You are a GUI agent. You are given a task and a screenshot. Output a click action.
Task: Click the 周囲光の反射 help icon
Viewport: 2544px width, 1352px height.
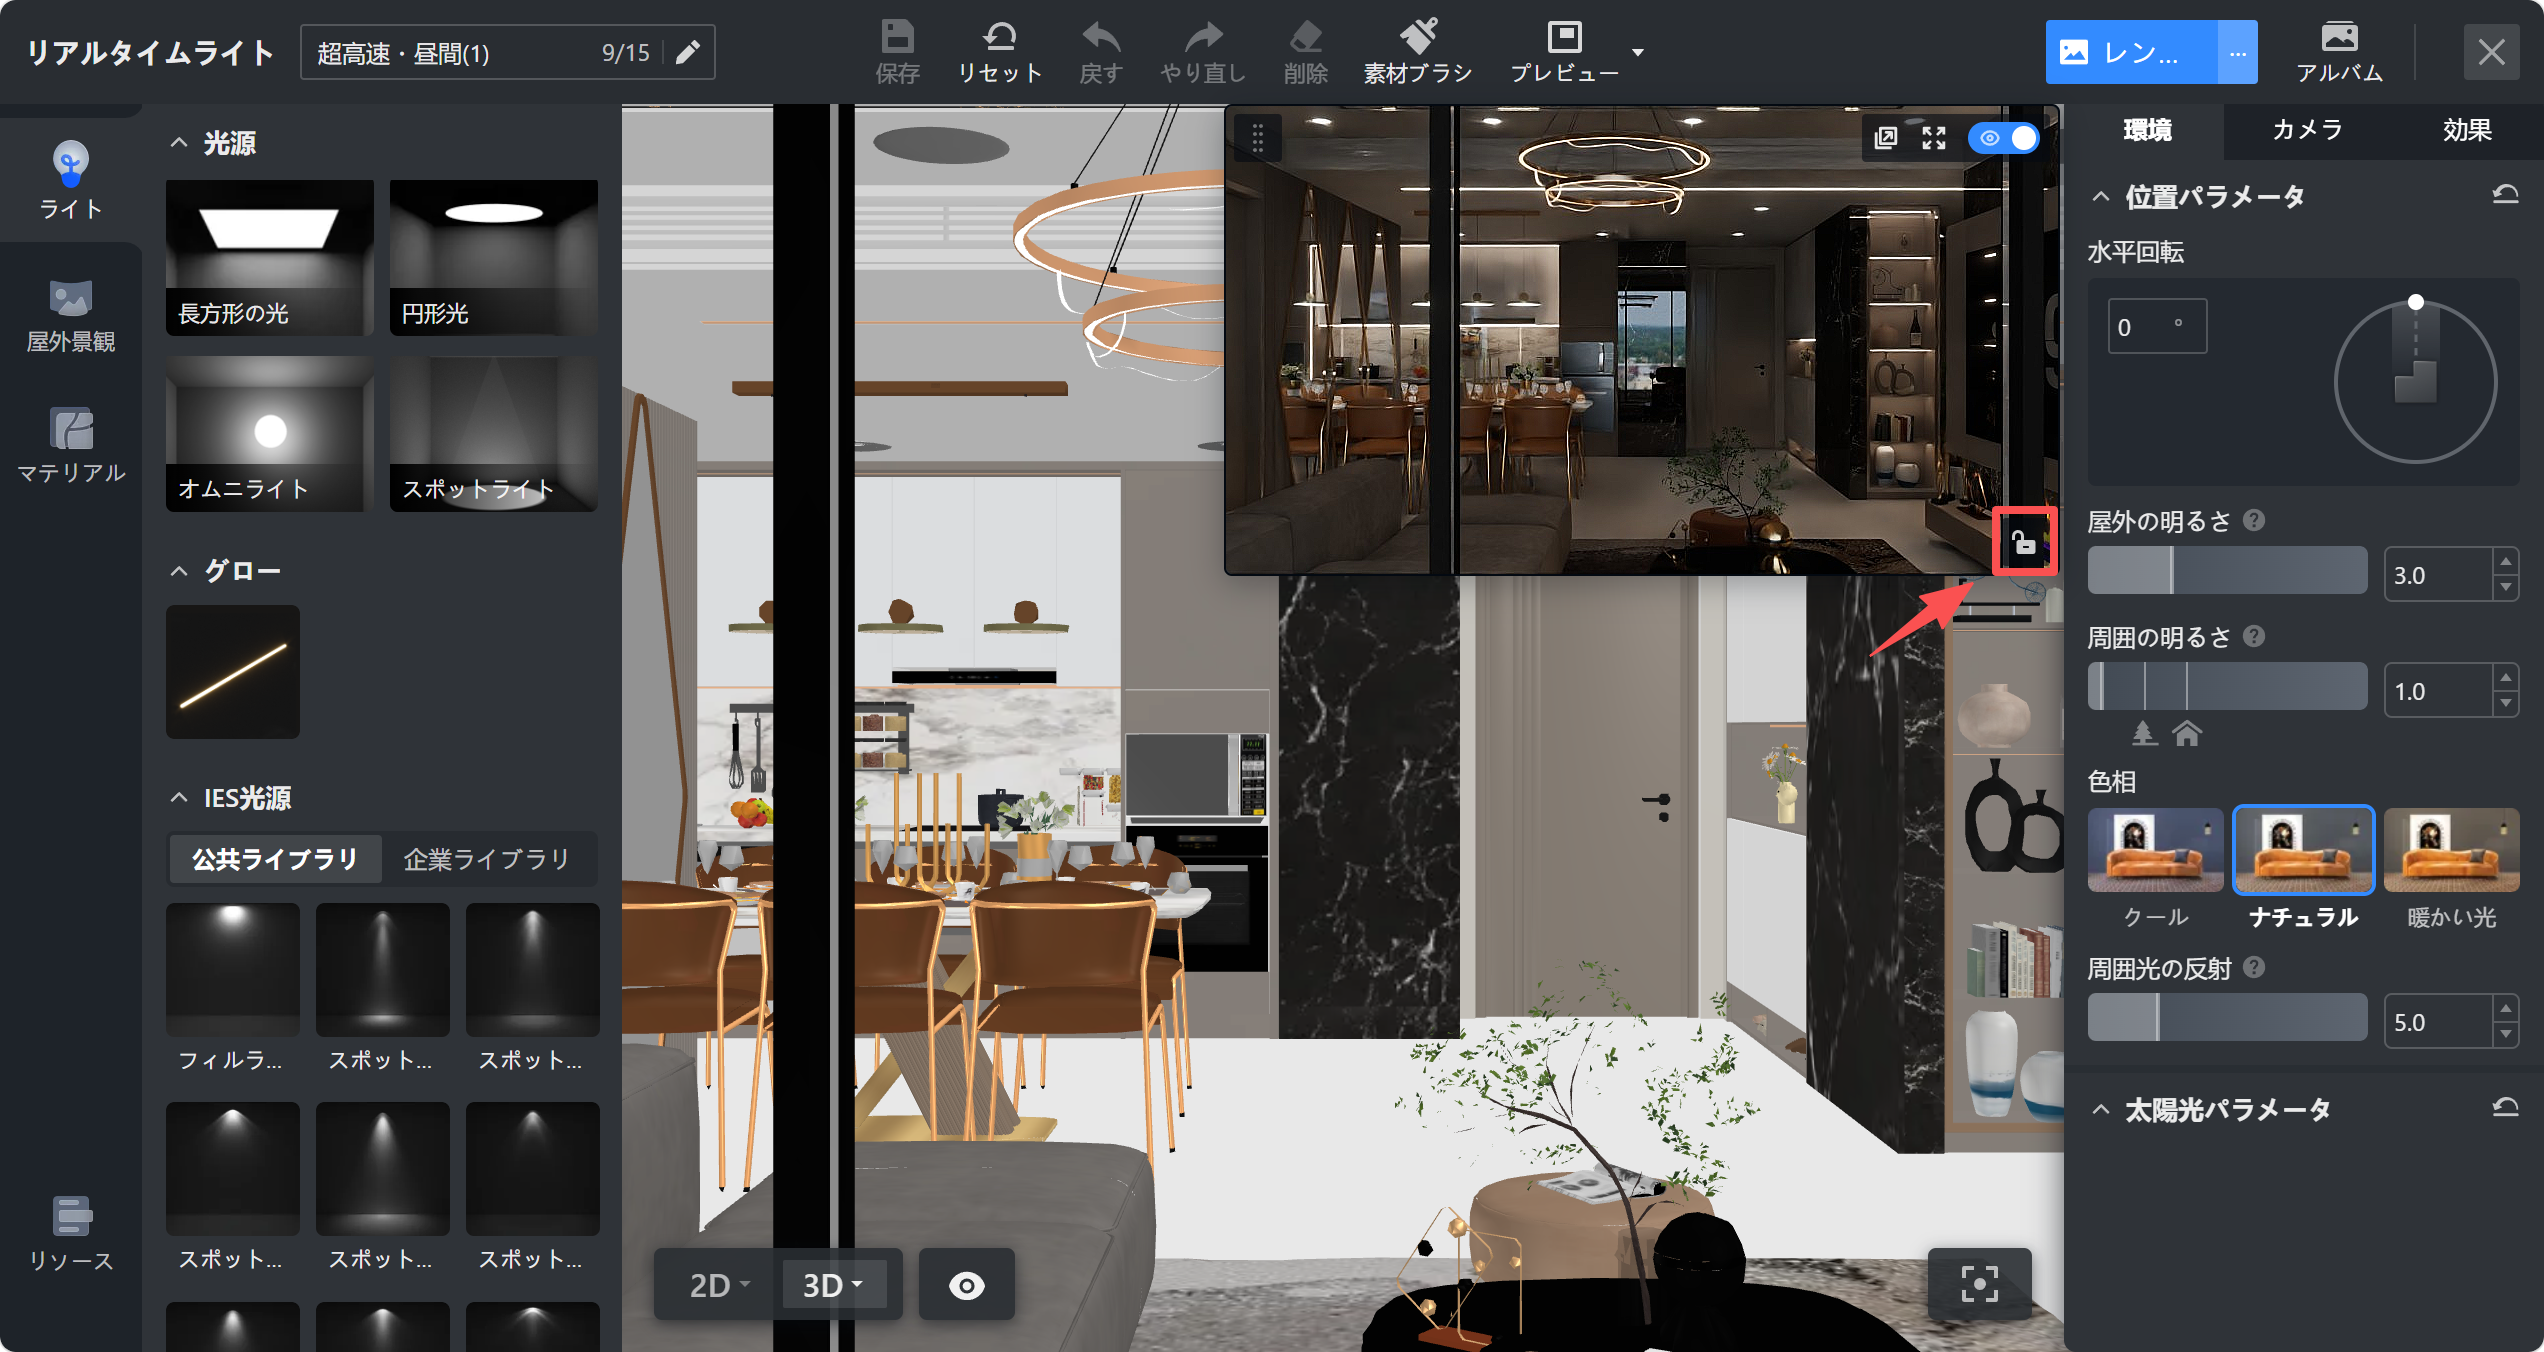coord(2254,967)
